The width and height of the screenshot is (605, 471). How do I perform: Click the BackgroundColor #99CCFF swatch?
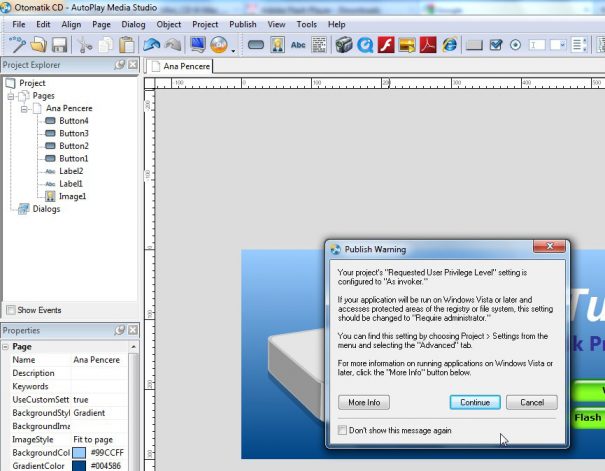(79, 452)
